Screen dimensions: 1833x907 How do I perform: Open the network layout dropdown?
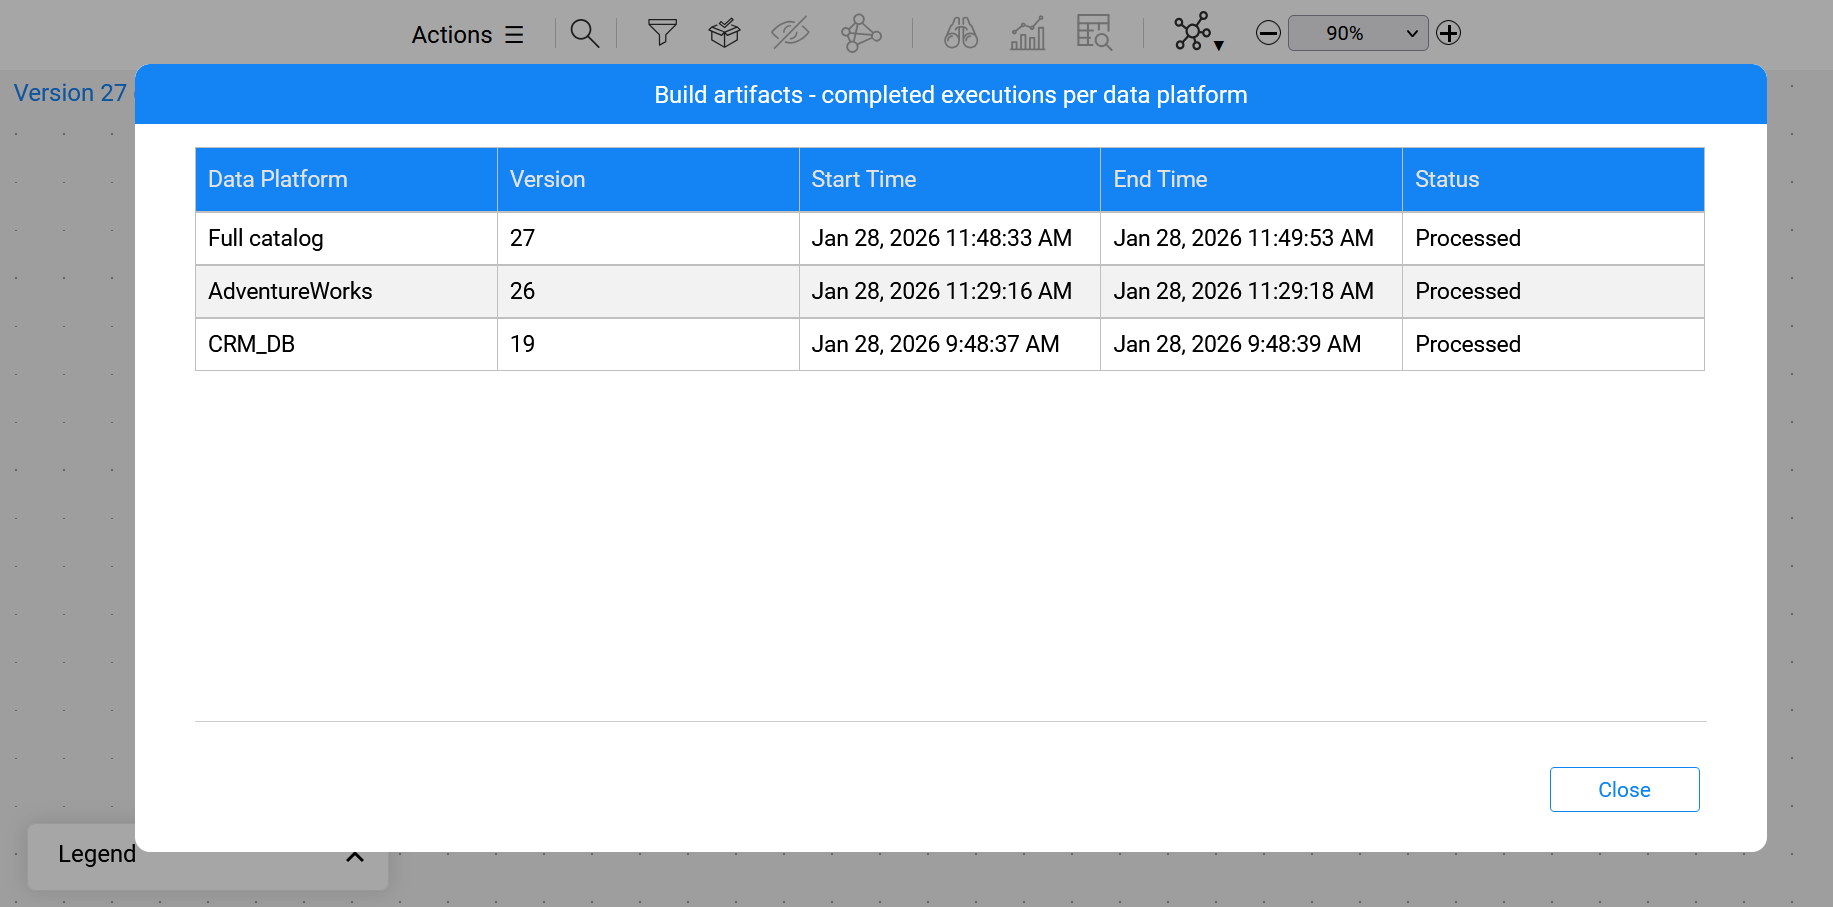pos(1198,34)
